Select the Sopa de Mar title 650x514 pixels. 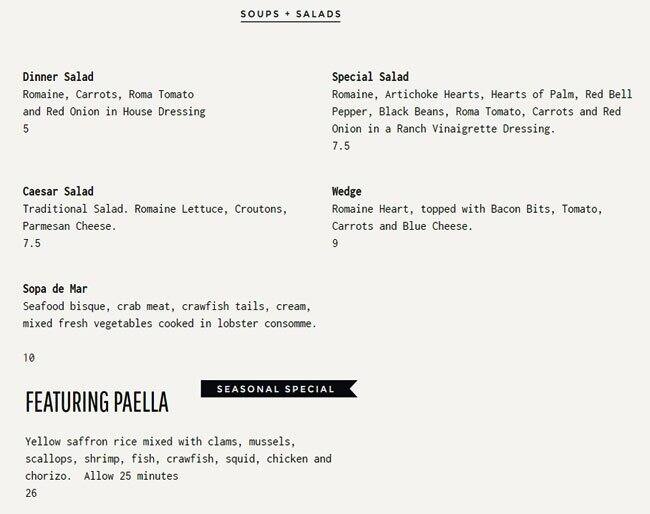(55, 289)
